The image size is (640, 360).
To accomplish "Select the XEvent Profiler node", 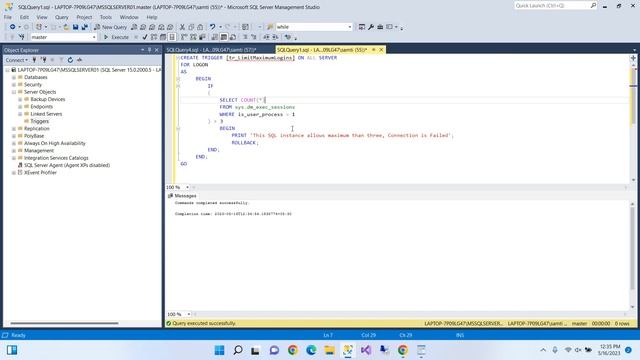I will (x=40, y=173).
